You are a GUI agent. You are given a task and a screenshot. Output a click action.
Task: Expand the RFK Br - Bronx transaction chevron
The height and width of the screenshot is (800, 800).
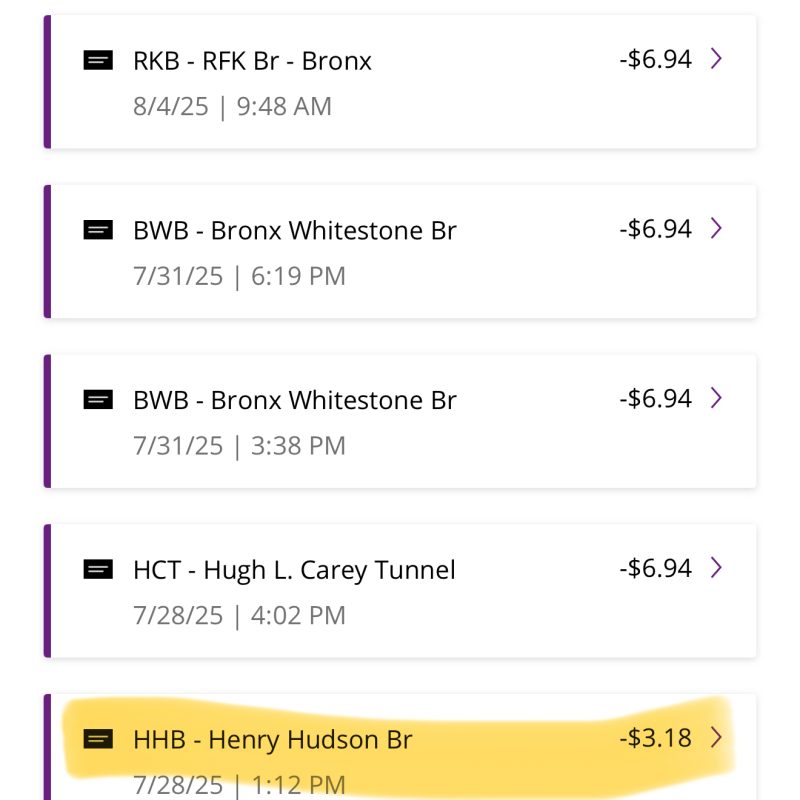coord(716,59)
